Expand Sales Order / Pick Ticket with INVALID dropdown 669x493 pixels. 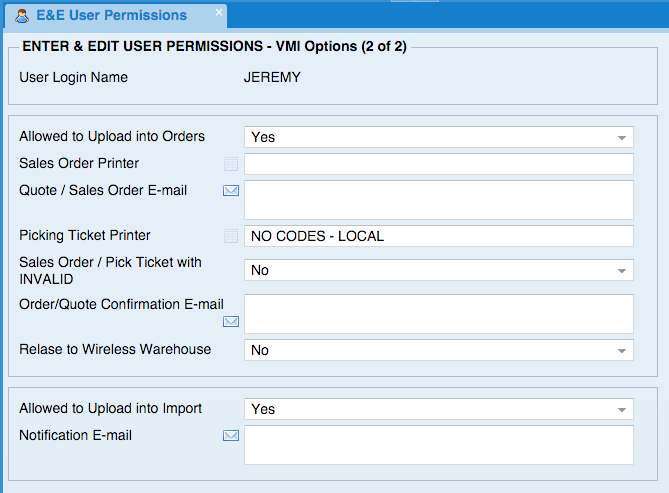439,270
